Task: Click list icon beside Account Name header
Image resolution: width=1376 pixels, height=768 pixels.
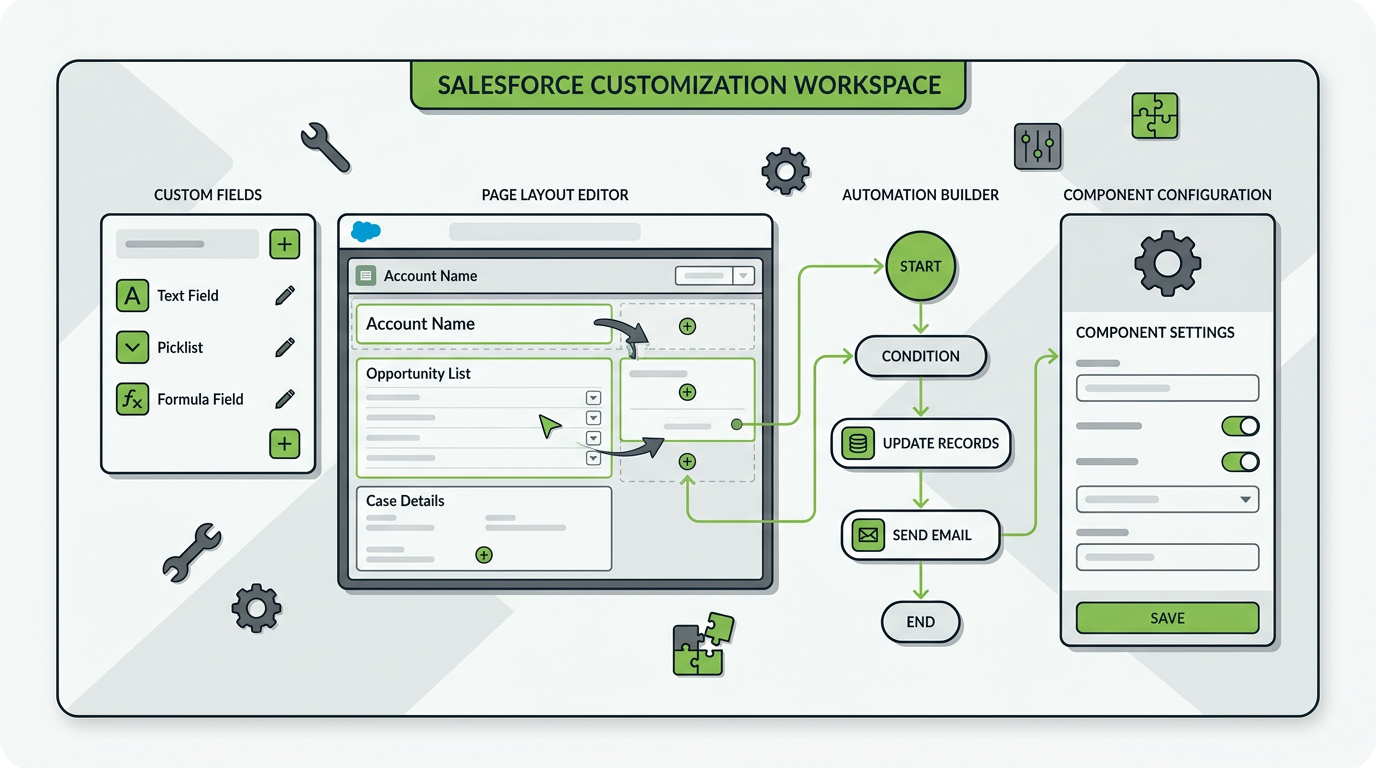Action: [x=365, y=276]
